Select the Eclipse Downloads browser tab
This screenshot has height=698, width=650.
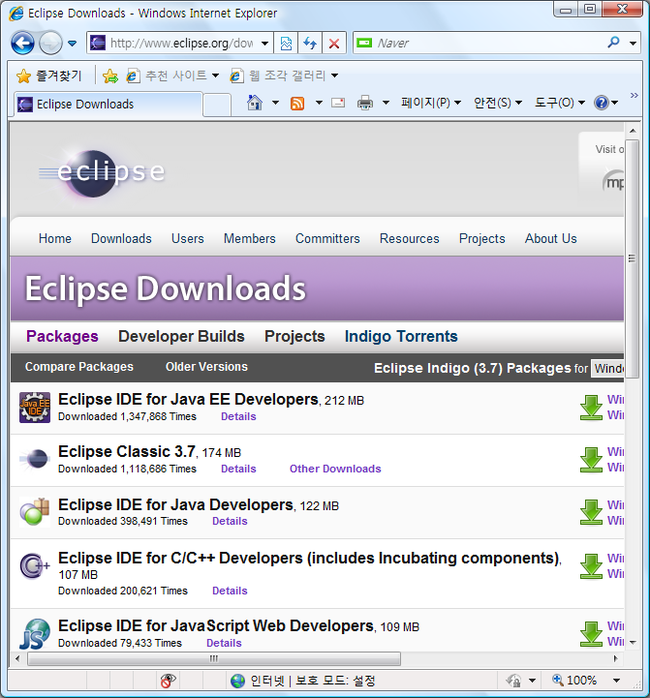click(x=108, y=104)
